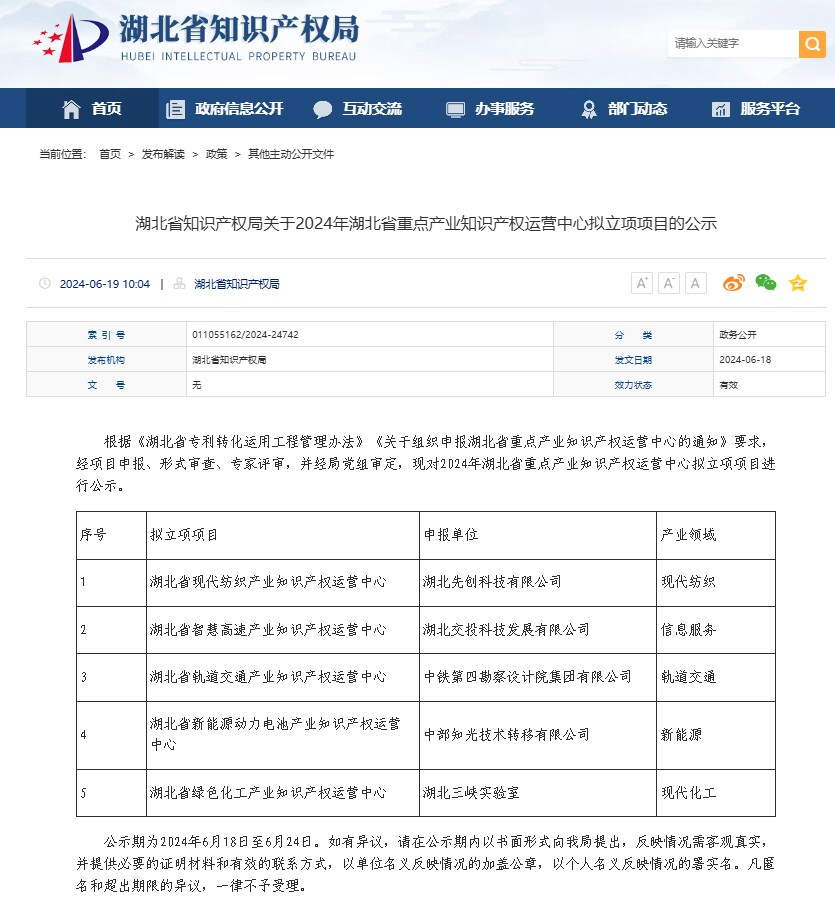This screenshot has width=835, height=906.
Task: Click 首页 in the breadcrumb
Action: (110, 154)
